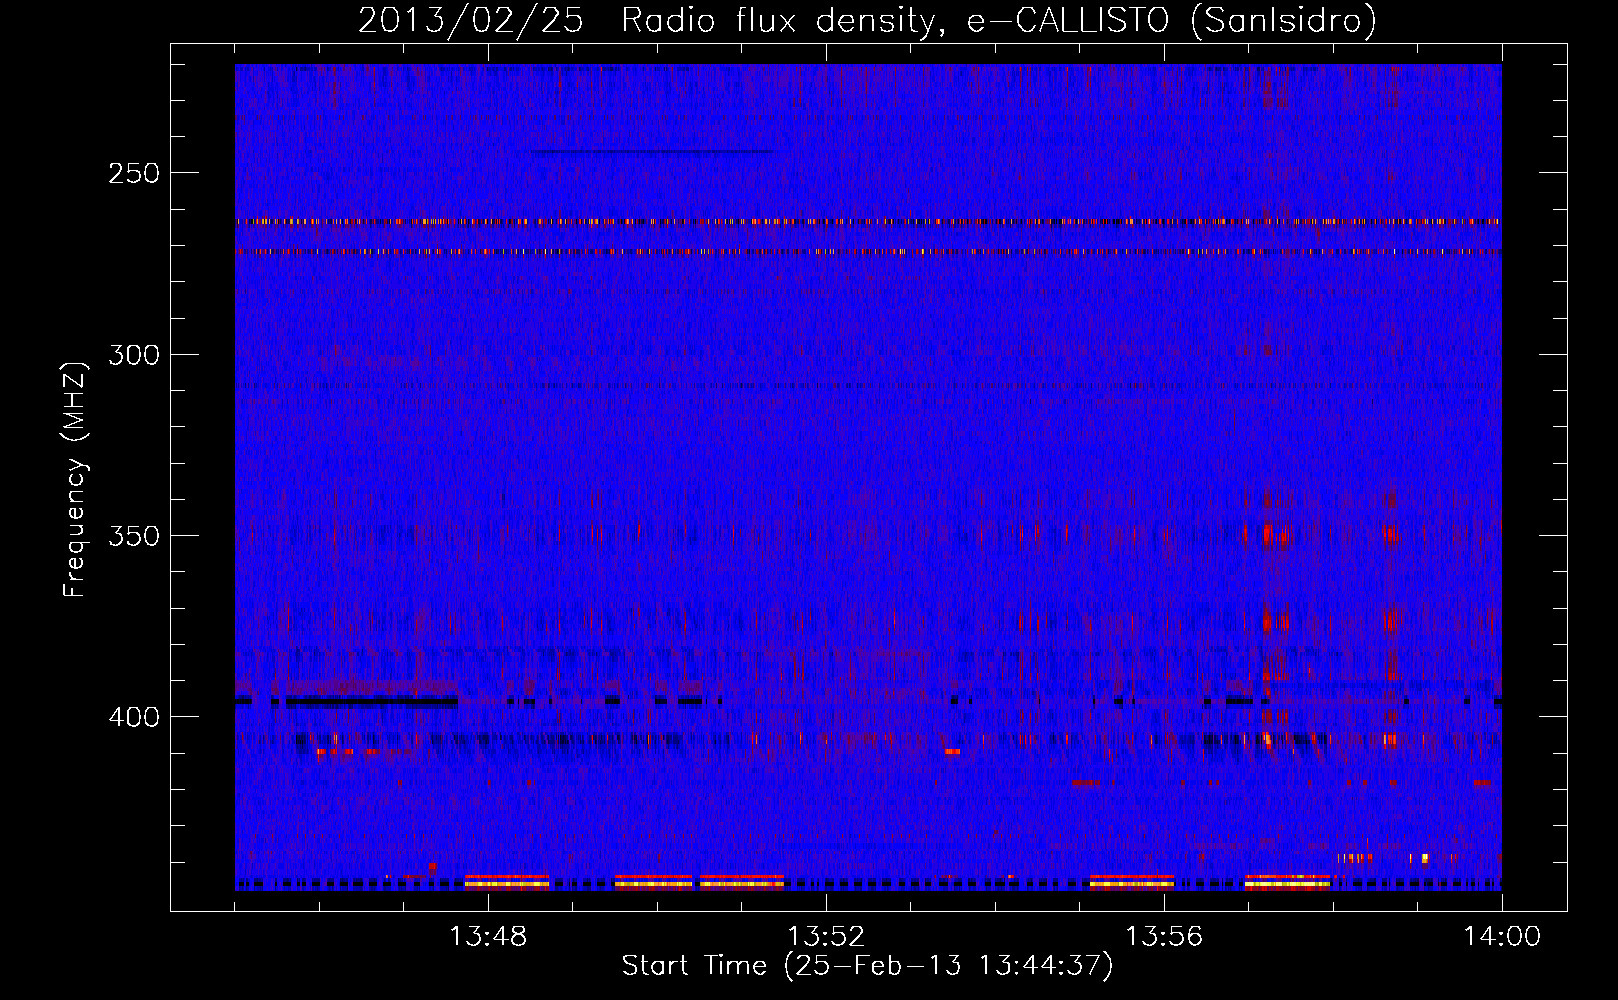Click the 350 frequency tick label
The width and height of the screenshot is (1618, 1000).
coord(134,536)
